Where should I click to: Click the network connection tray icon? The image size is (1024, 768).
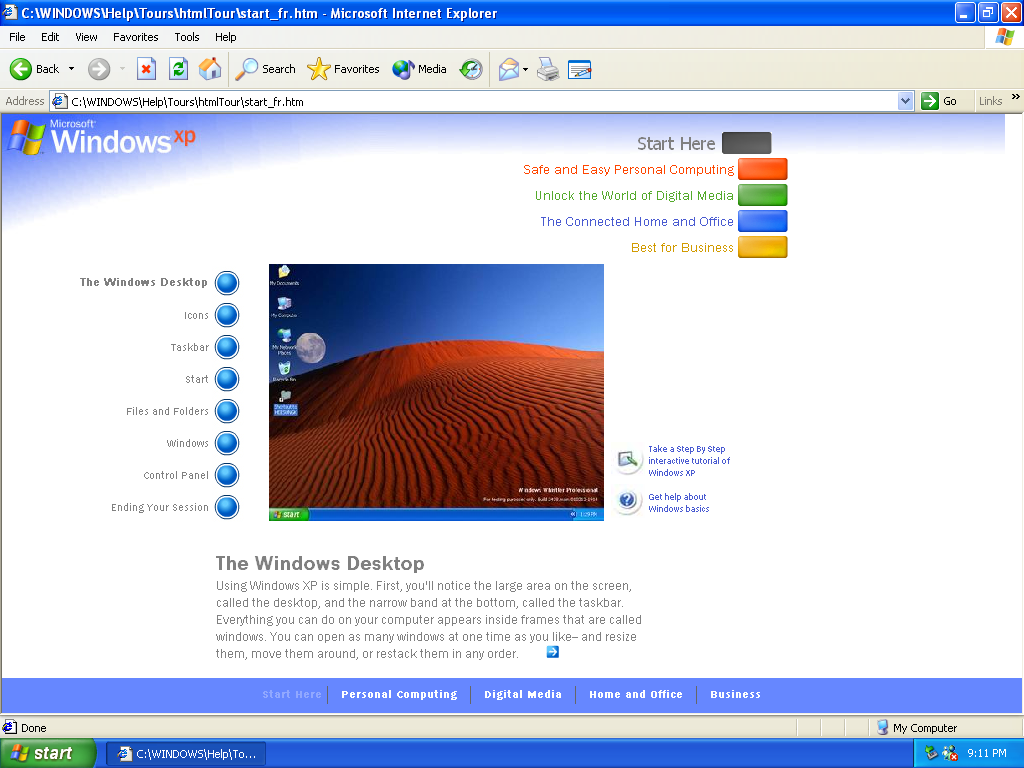click(950, 753)
